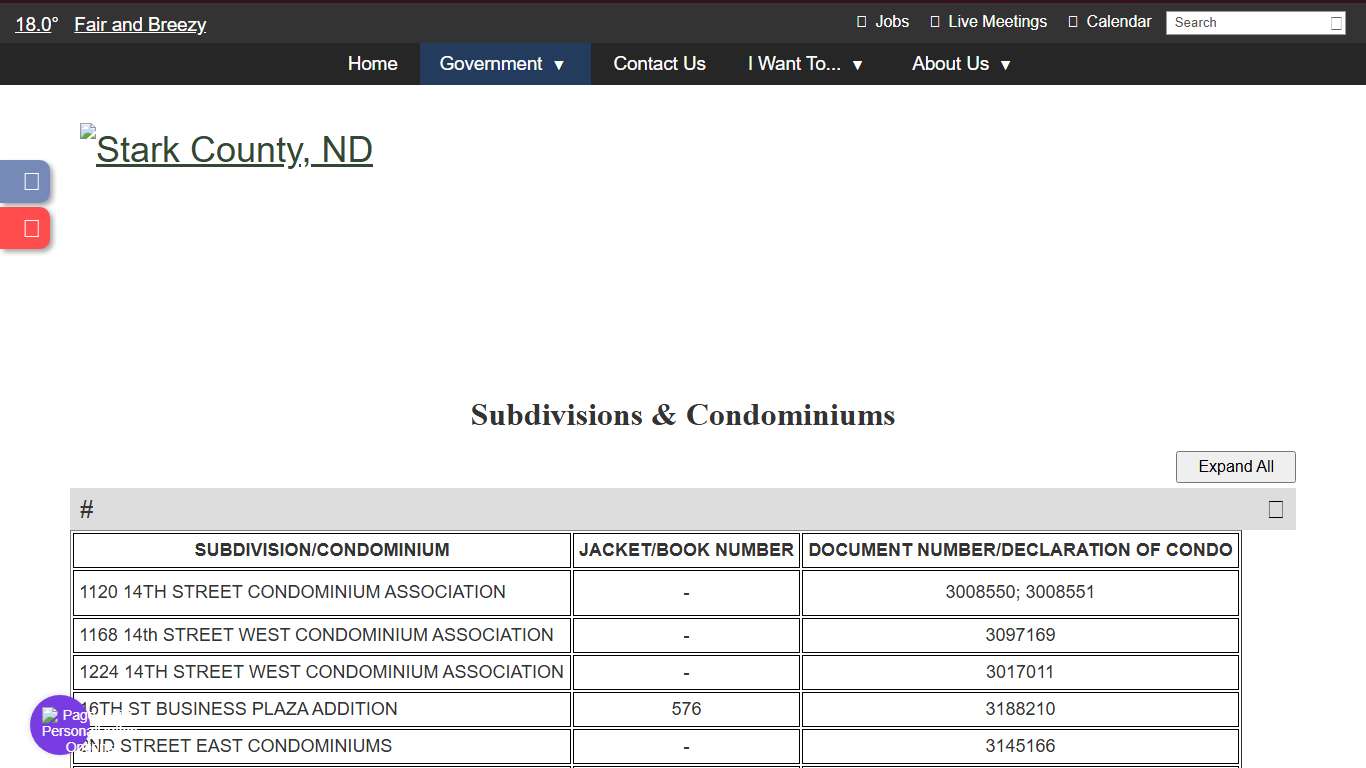
Task: Click the Live Meetings video icon
Action: (x=933, y=21)
